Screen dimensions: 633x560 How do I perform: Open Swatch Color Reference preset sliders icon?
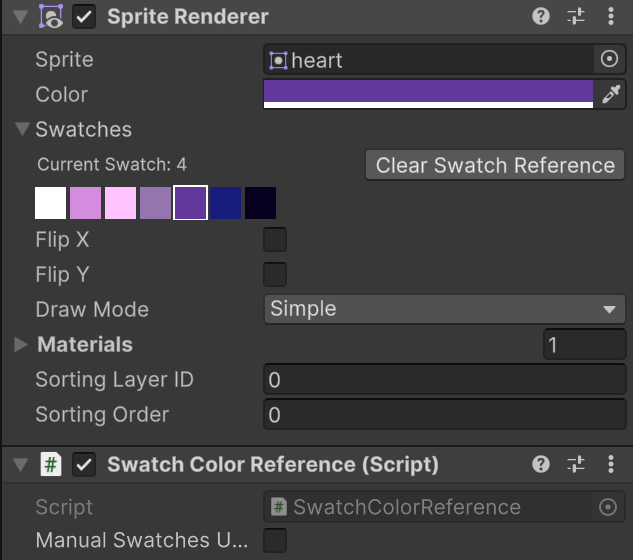click(576, 464)
